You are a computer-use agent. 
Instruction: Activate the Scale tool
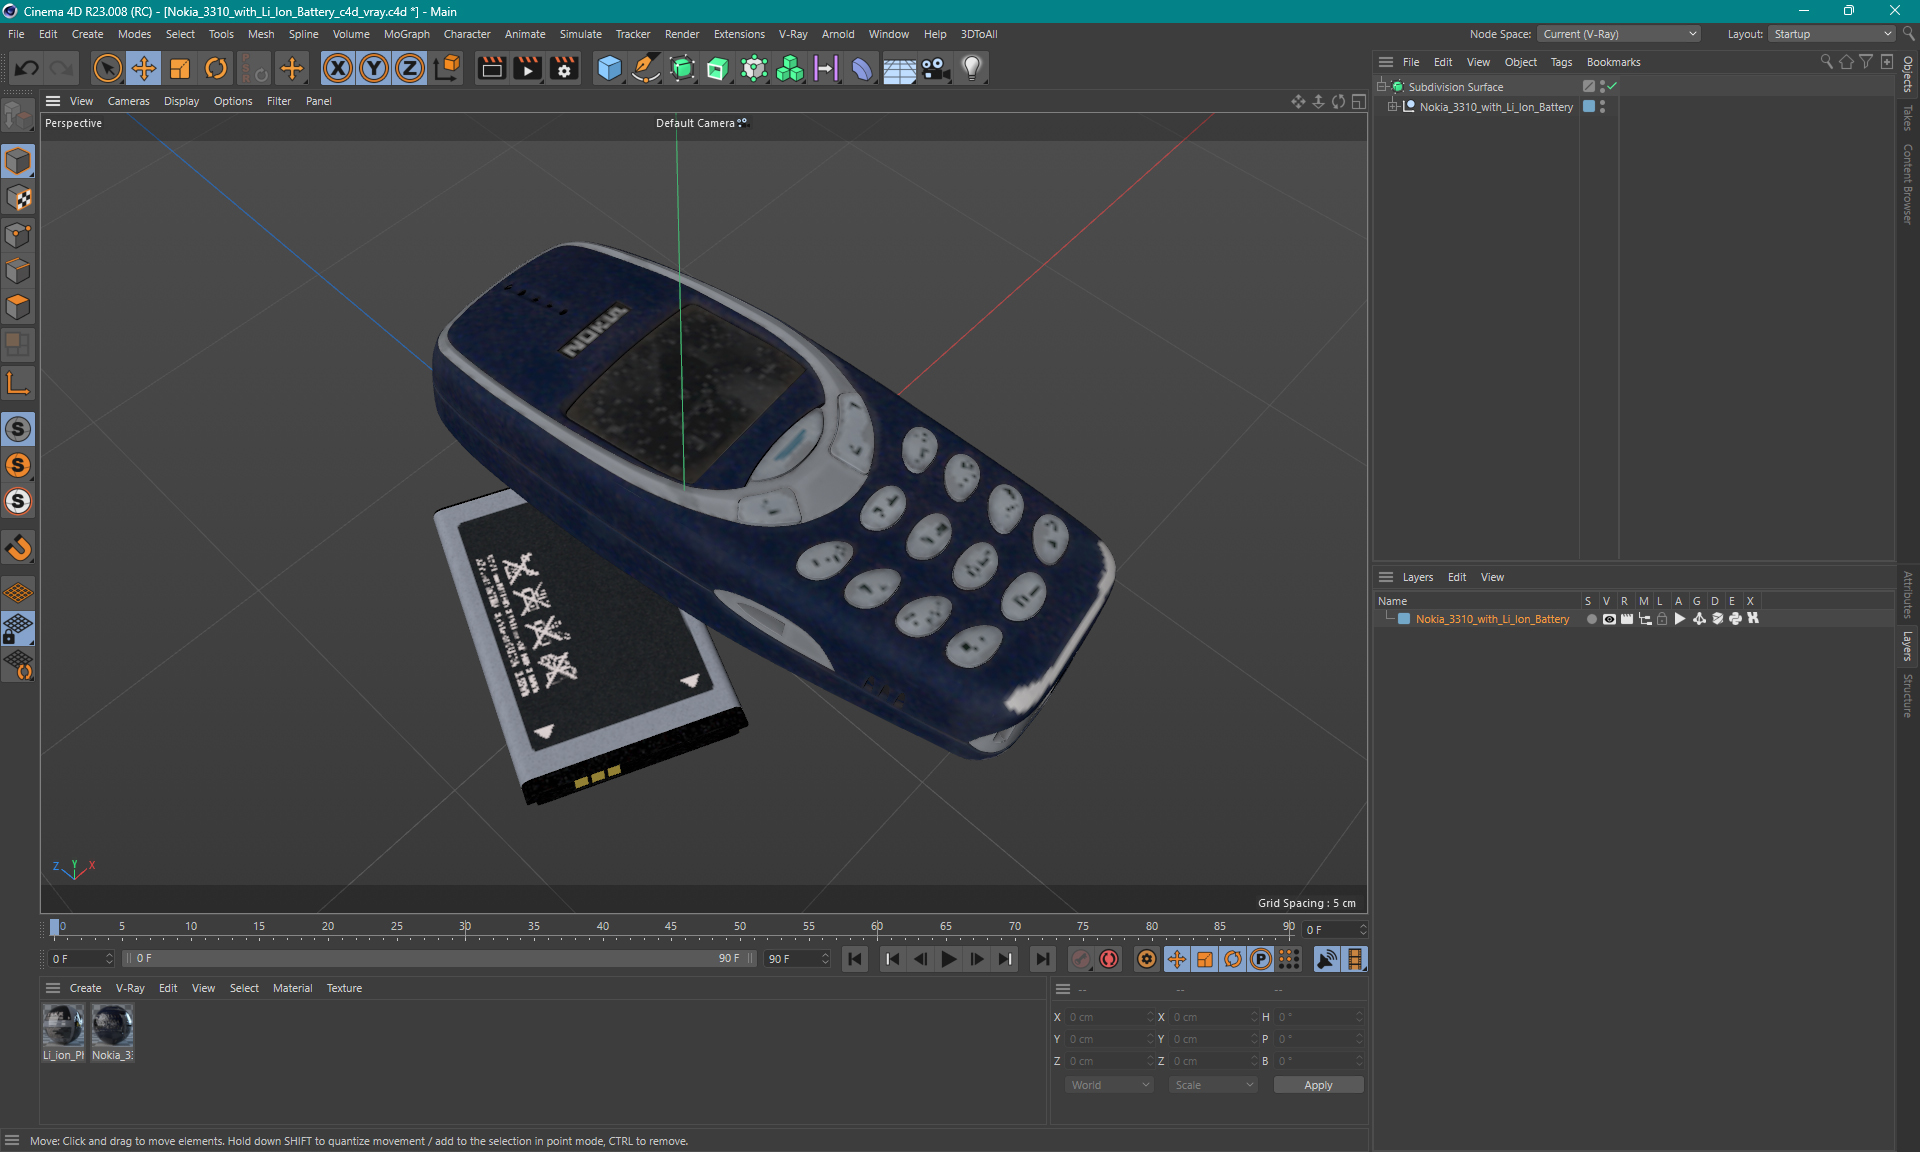[180, 68]
